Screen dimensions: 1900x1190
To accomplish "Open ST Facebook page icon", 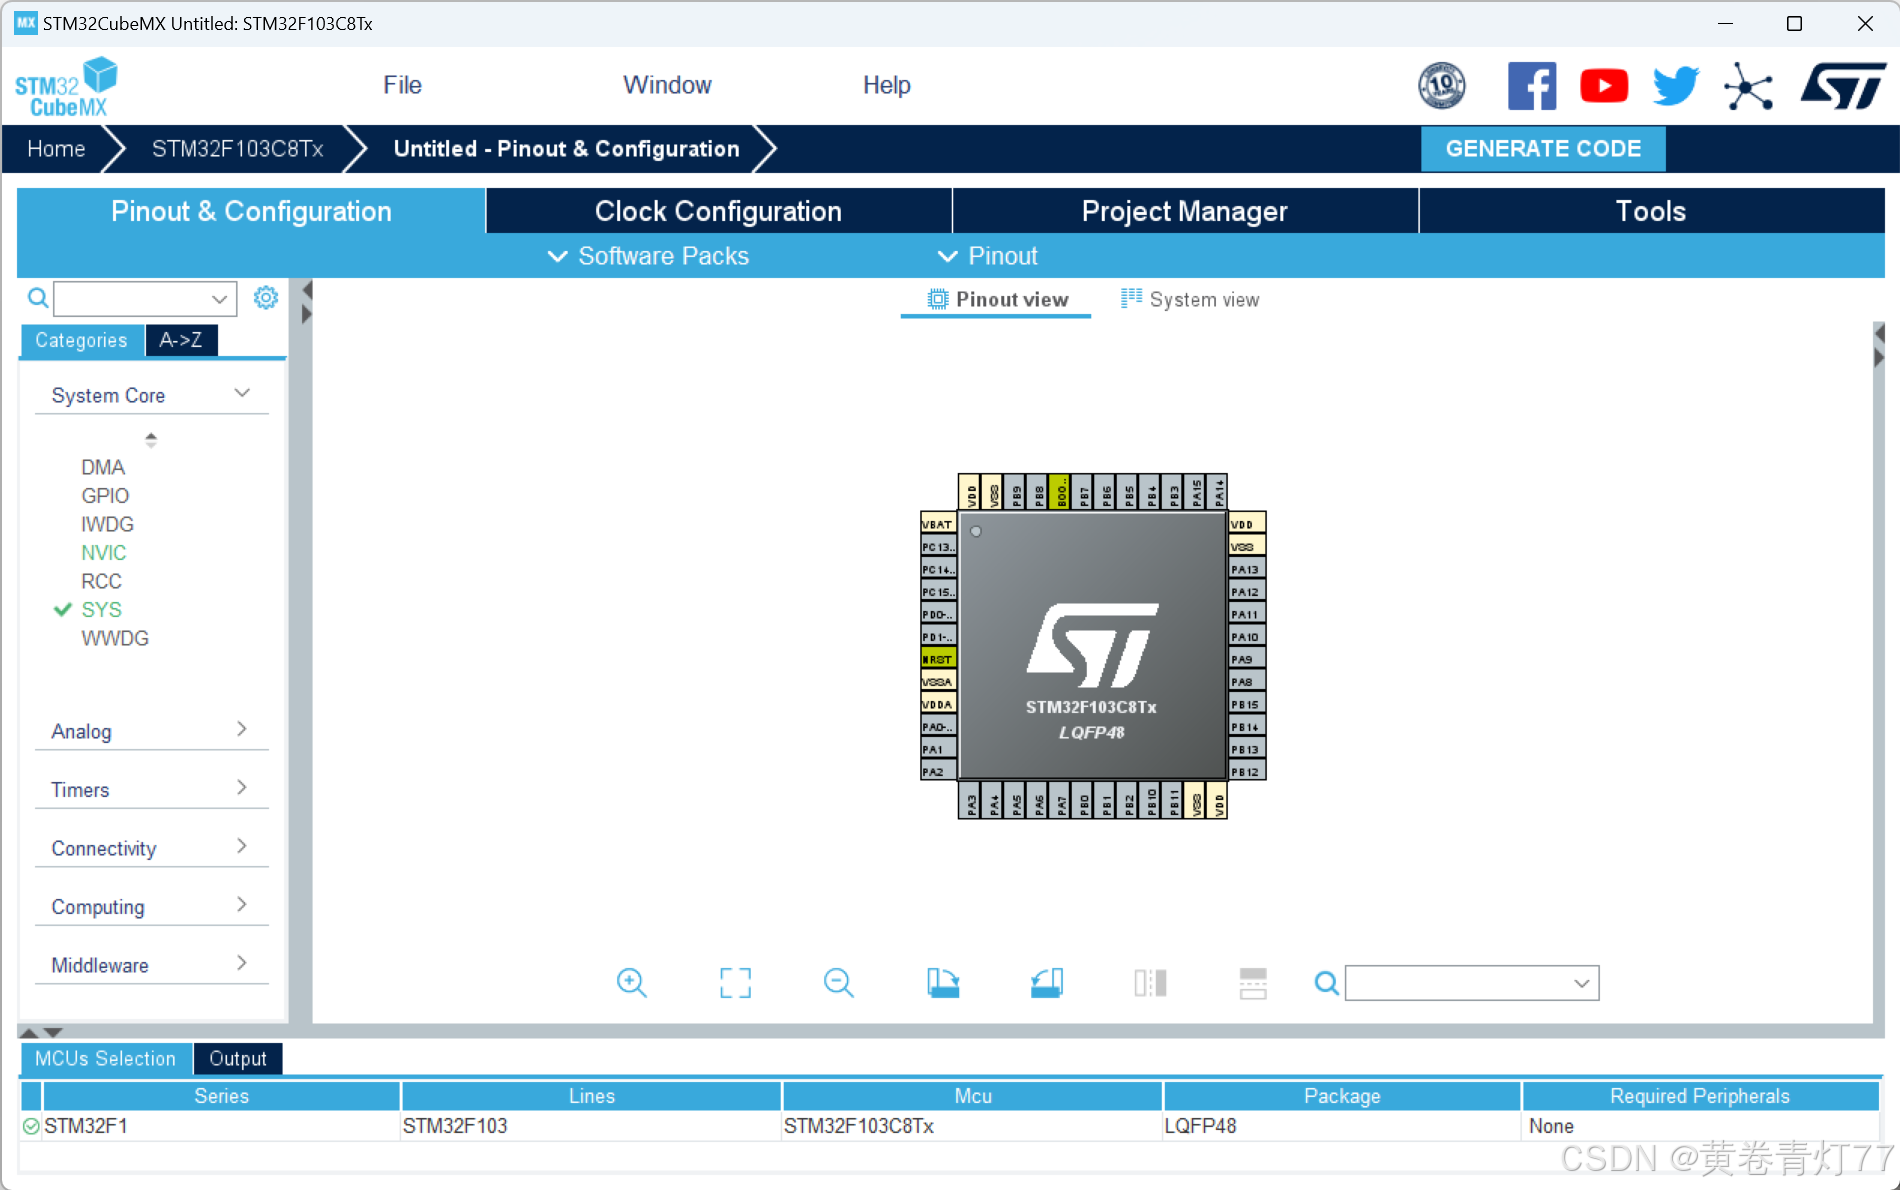I will point(1531,86).
